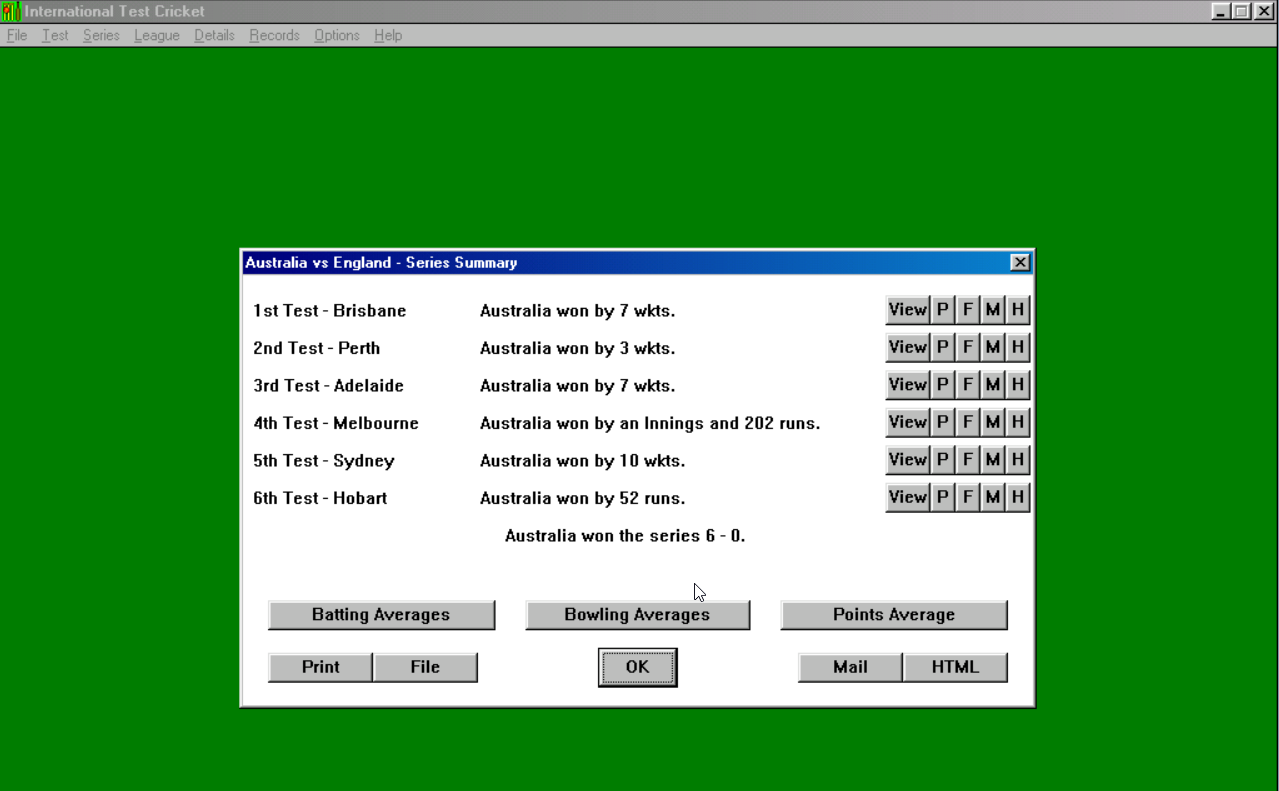Click the P button for 1st Test Brisbane
The image size is (1279, 791).
click(942, 310)
